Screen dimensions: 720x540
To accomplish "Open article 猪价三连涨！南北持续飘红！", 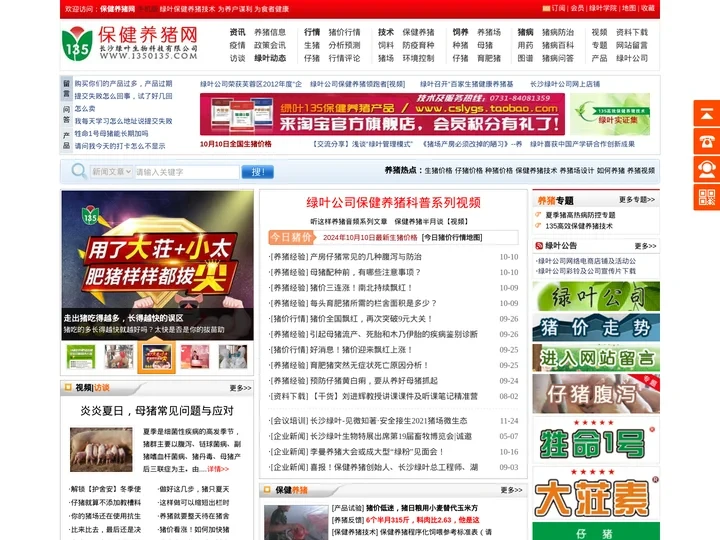I will tap(362, 288).
